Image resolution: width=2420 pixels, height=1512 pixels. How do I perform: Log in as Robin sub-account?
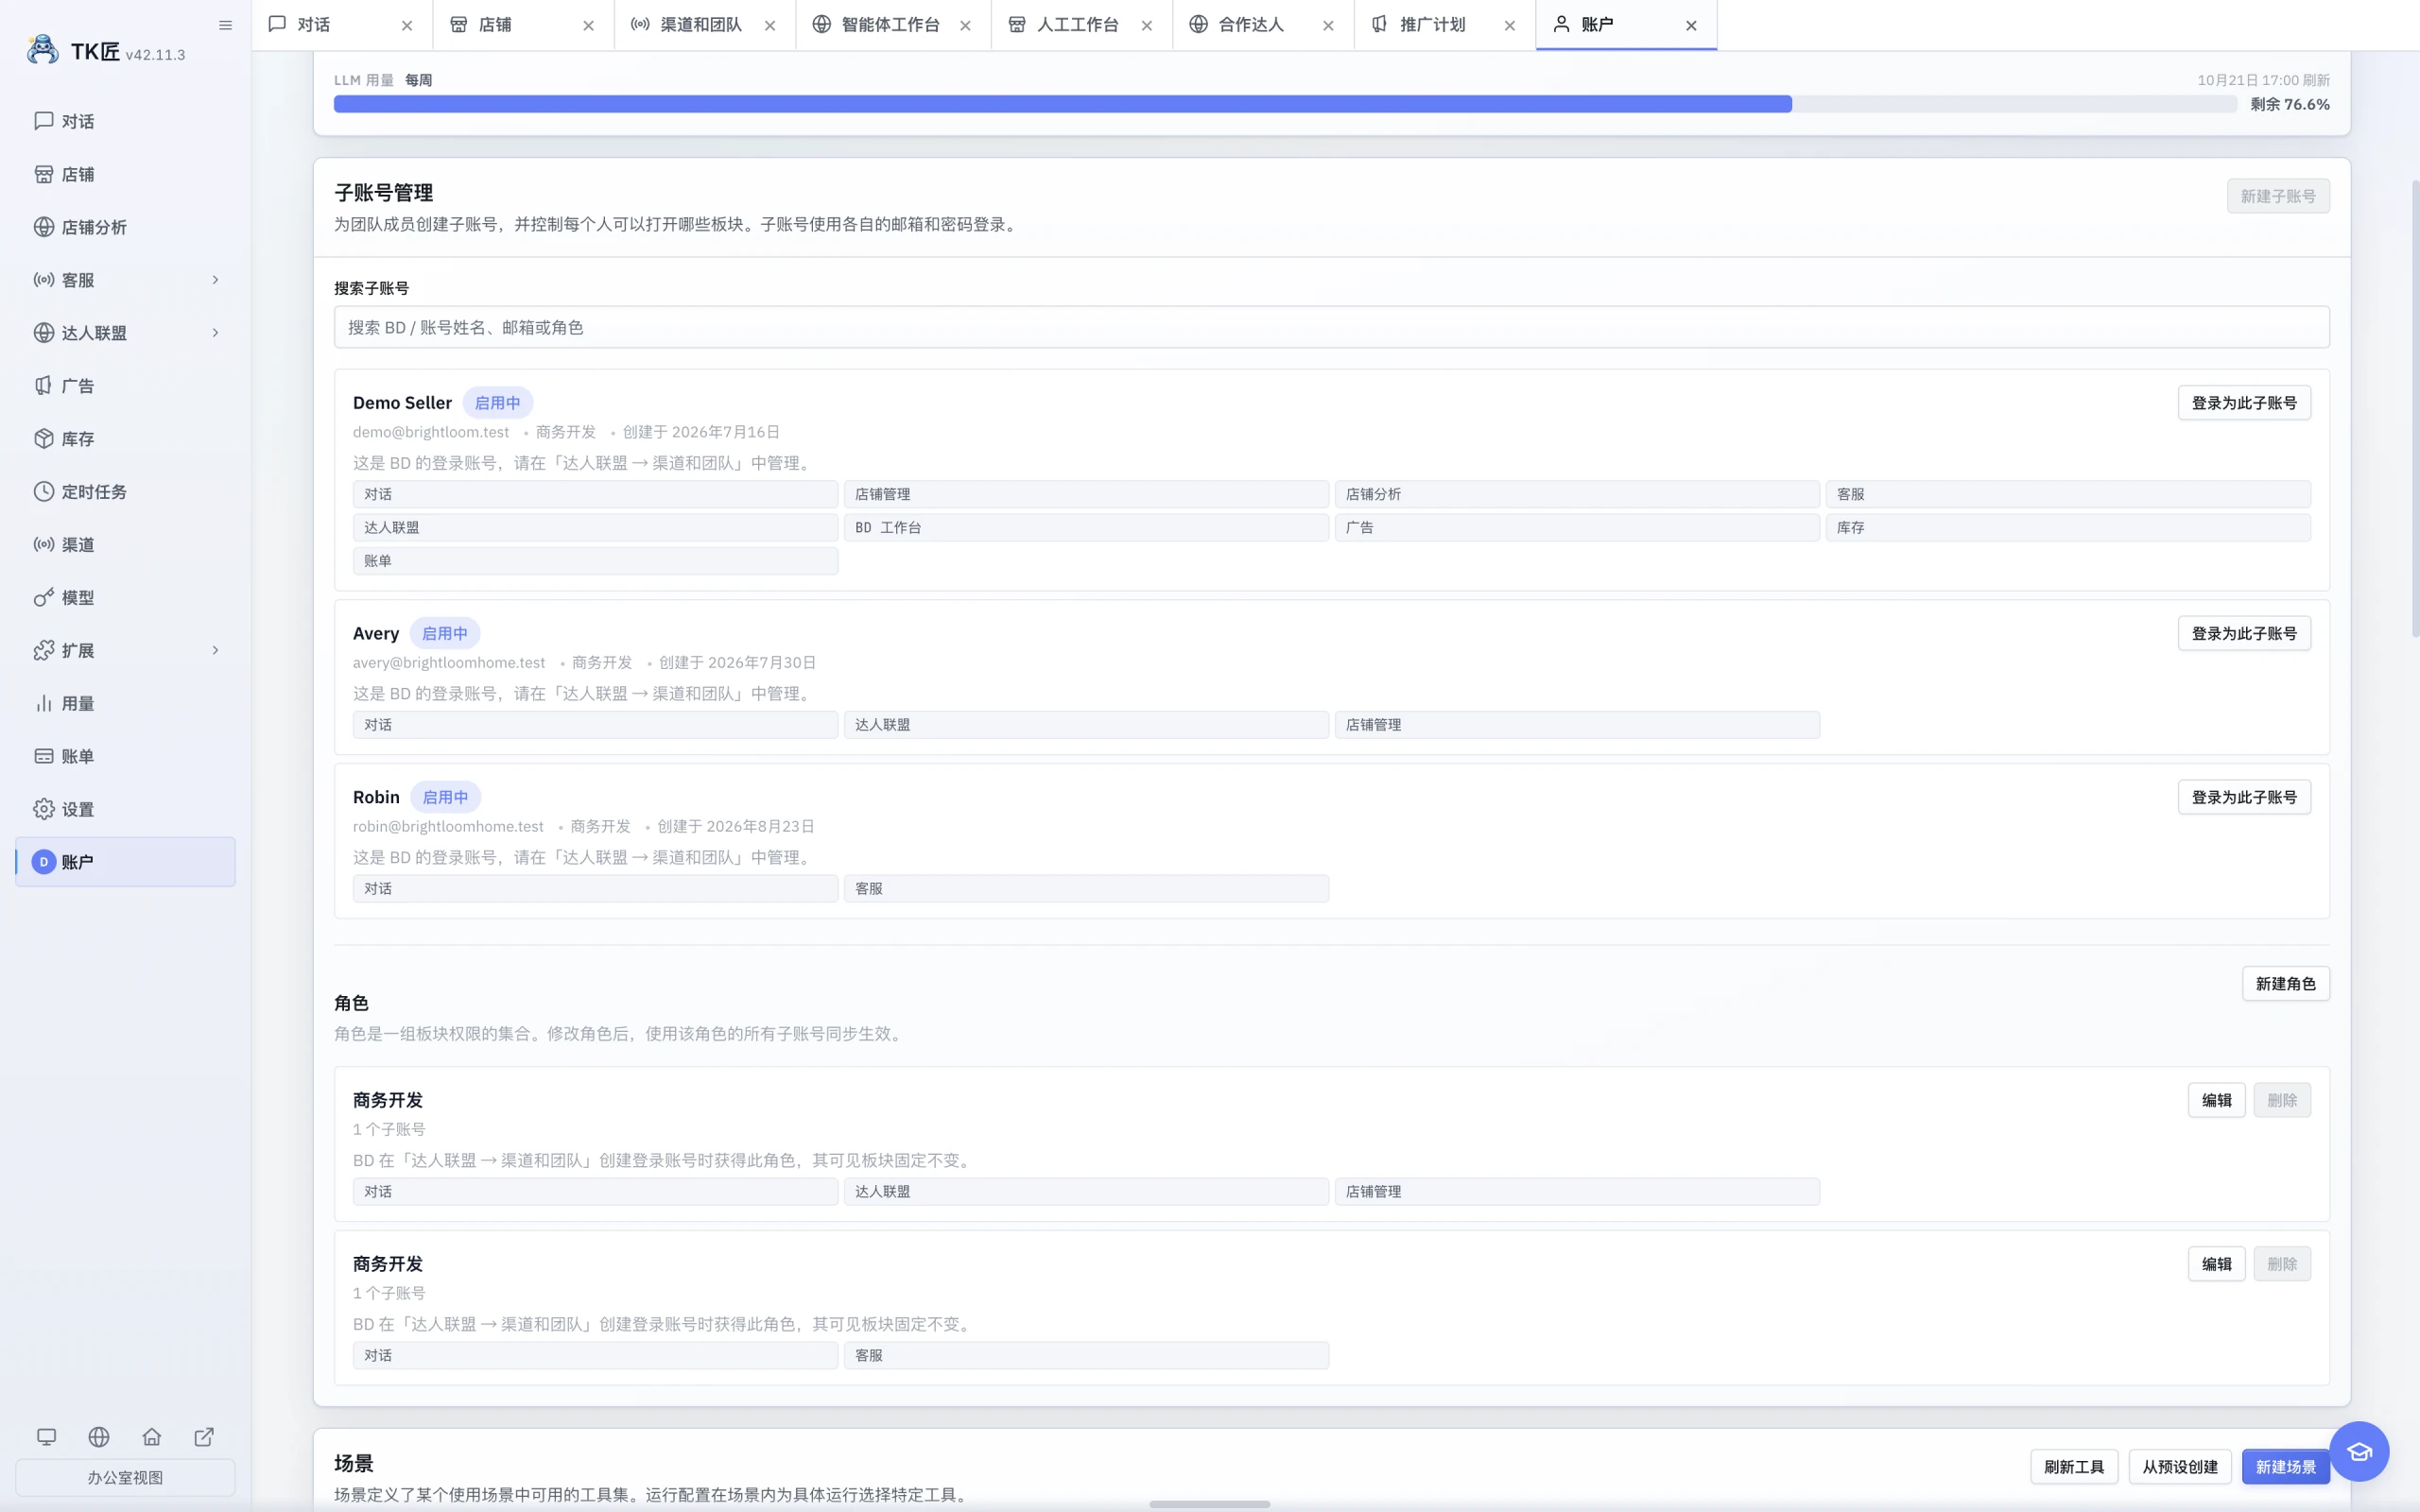click(2244, 797)
